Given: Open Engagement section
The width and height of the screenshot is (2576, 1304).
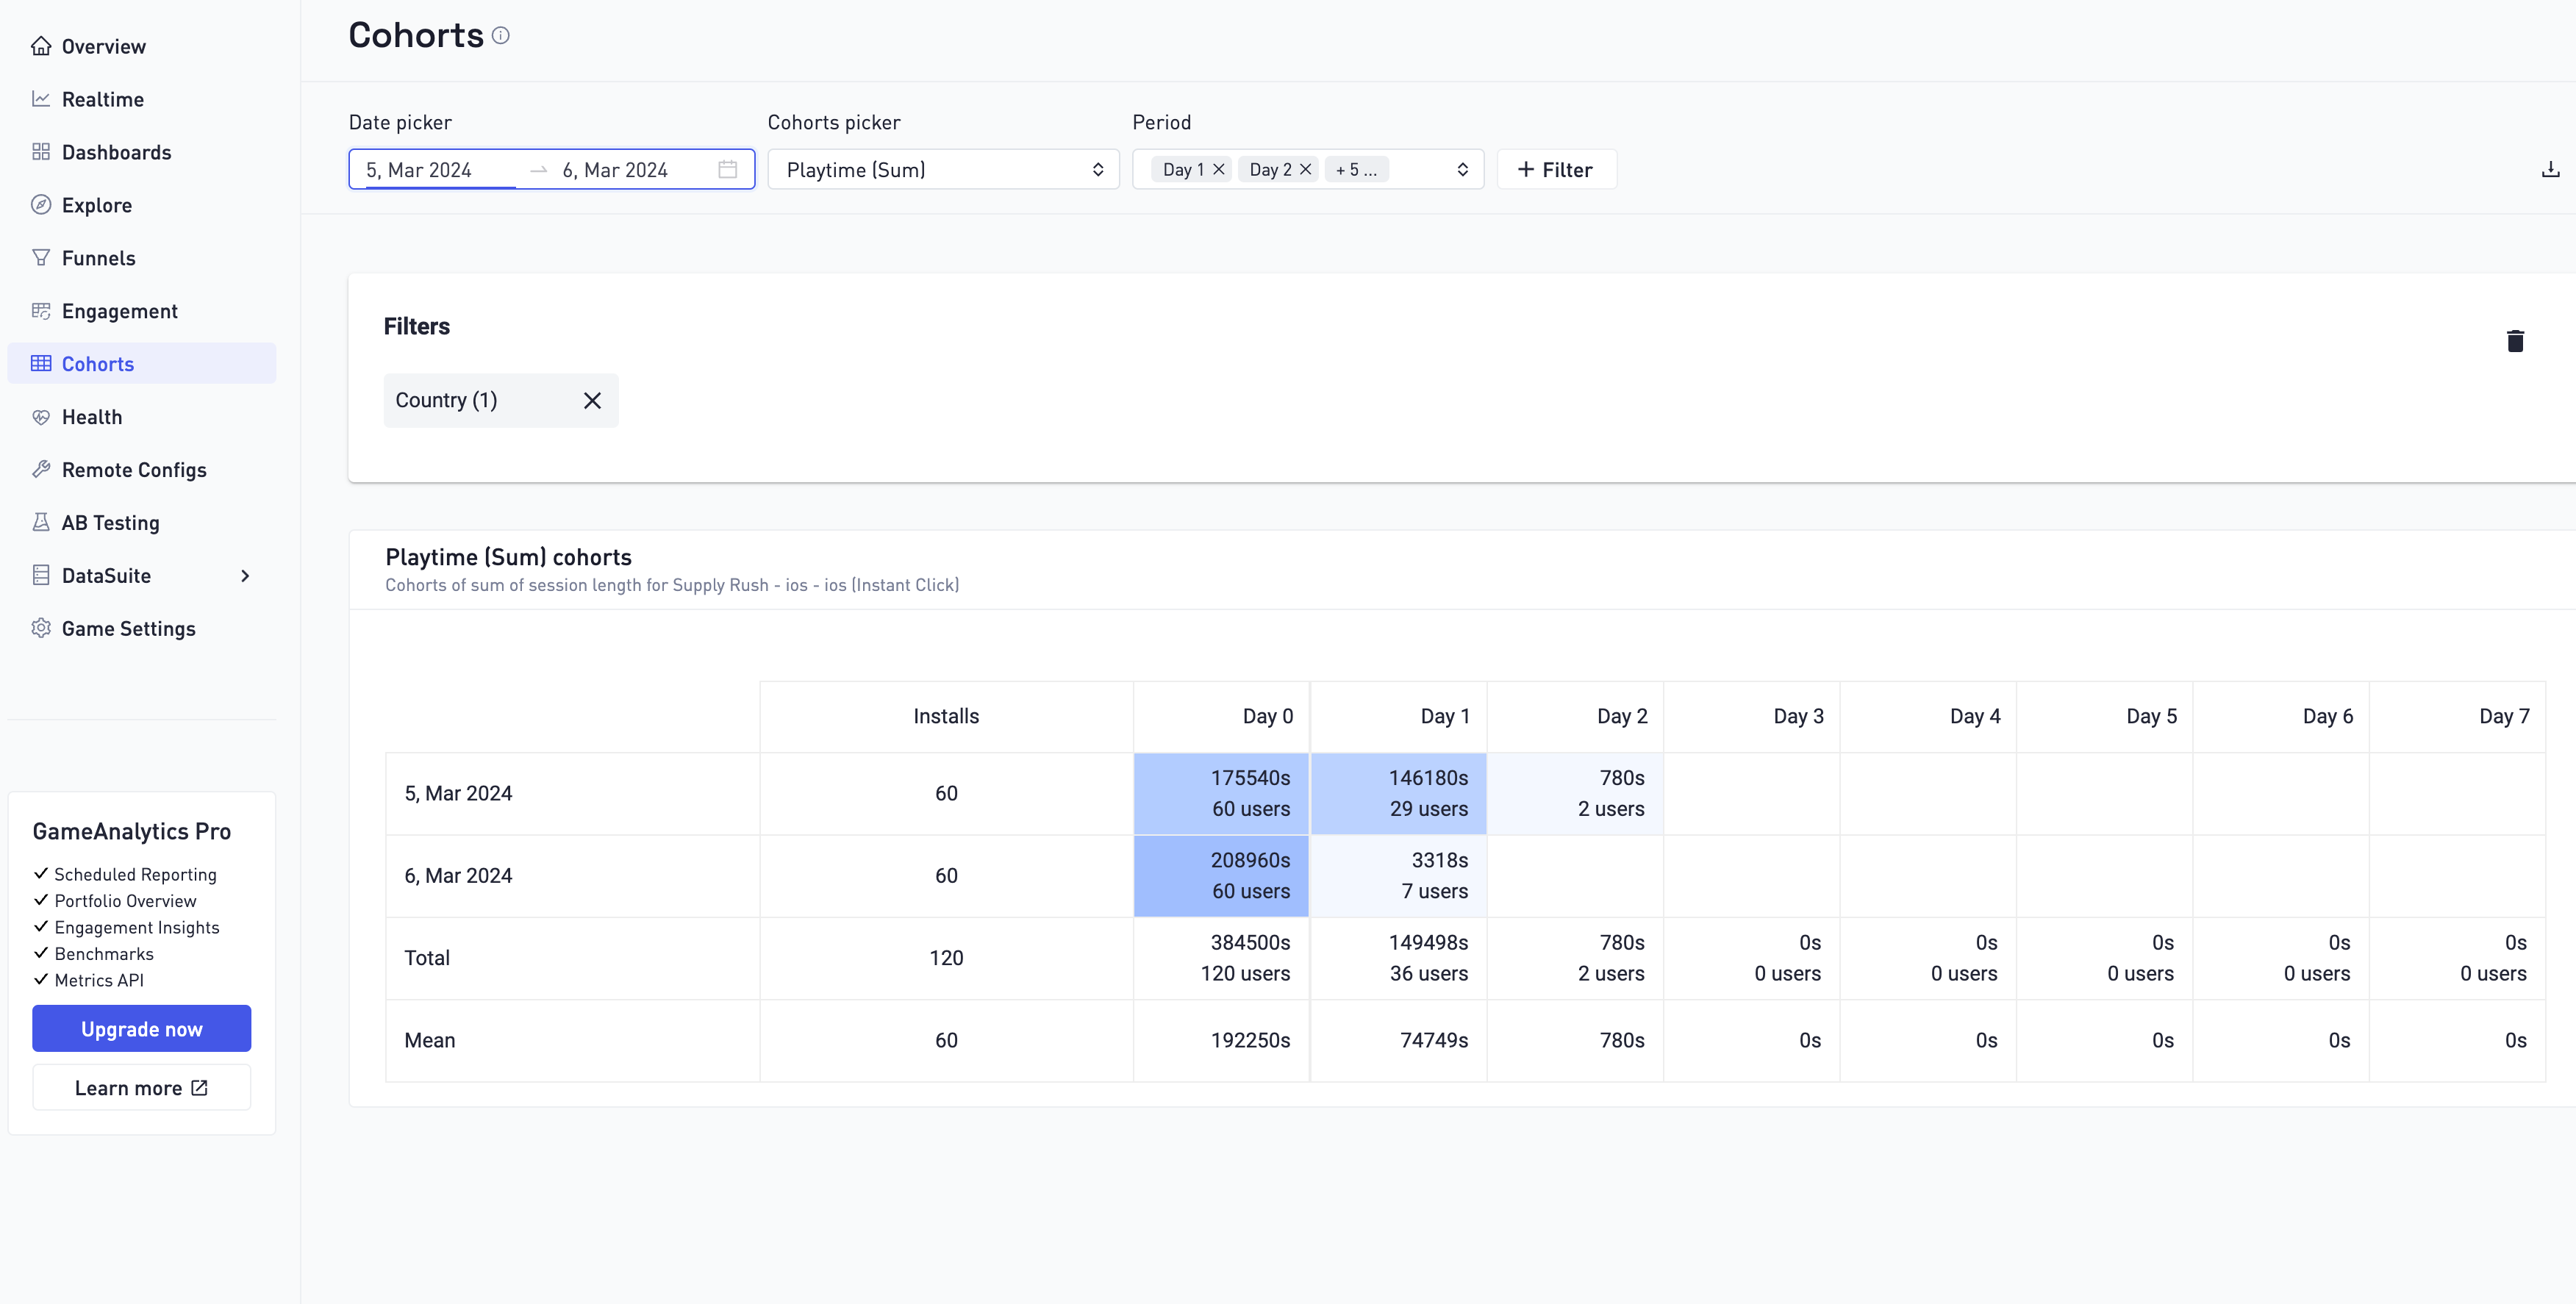Looking at the screenshot, I should click(x=120, y=311).
